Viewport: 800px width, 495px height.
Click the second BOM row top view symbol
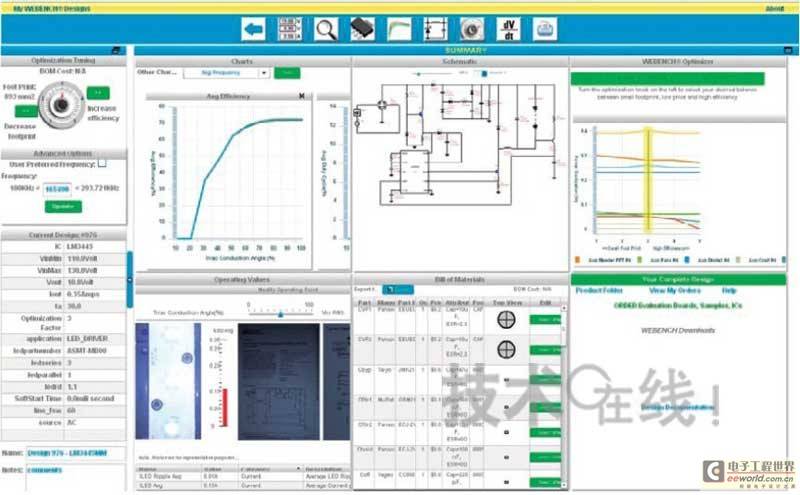coord(506,350)
